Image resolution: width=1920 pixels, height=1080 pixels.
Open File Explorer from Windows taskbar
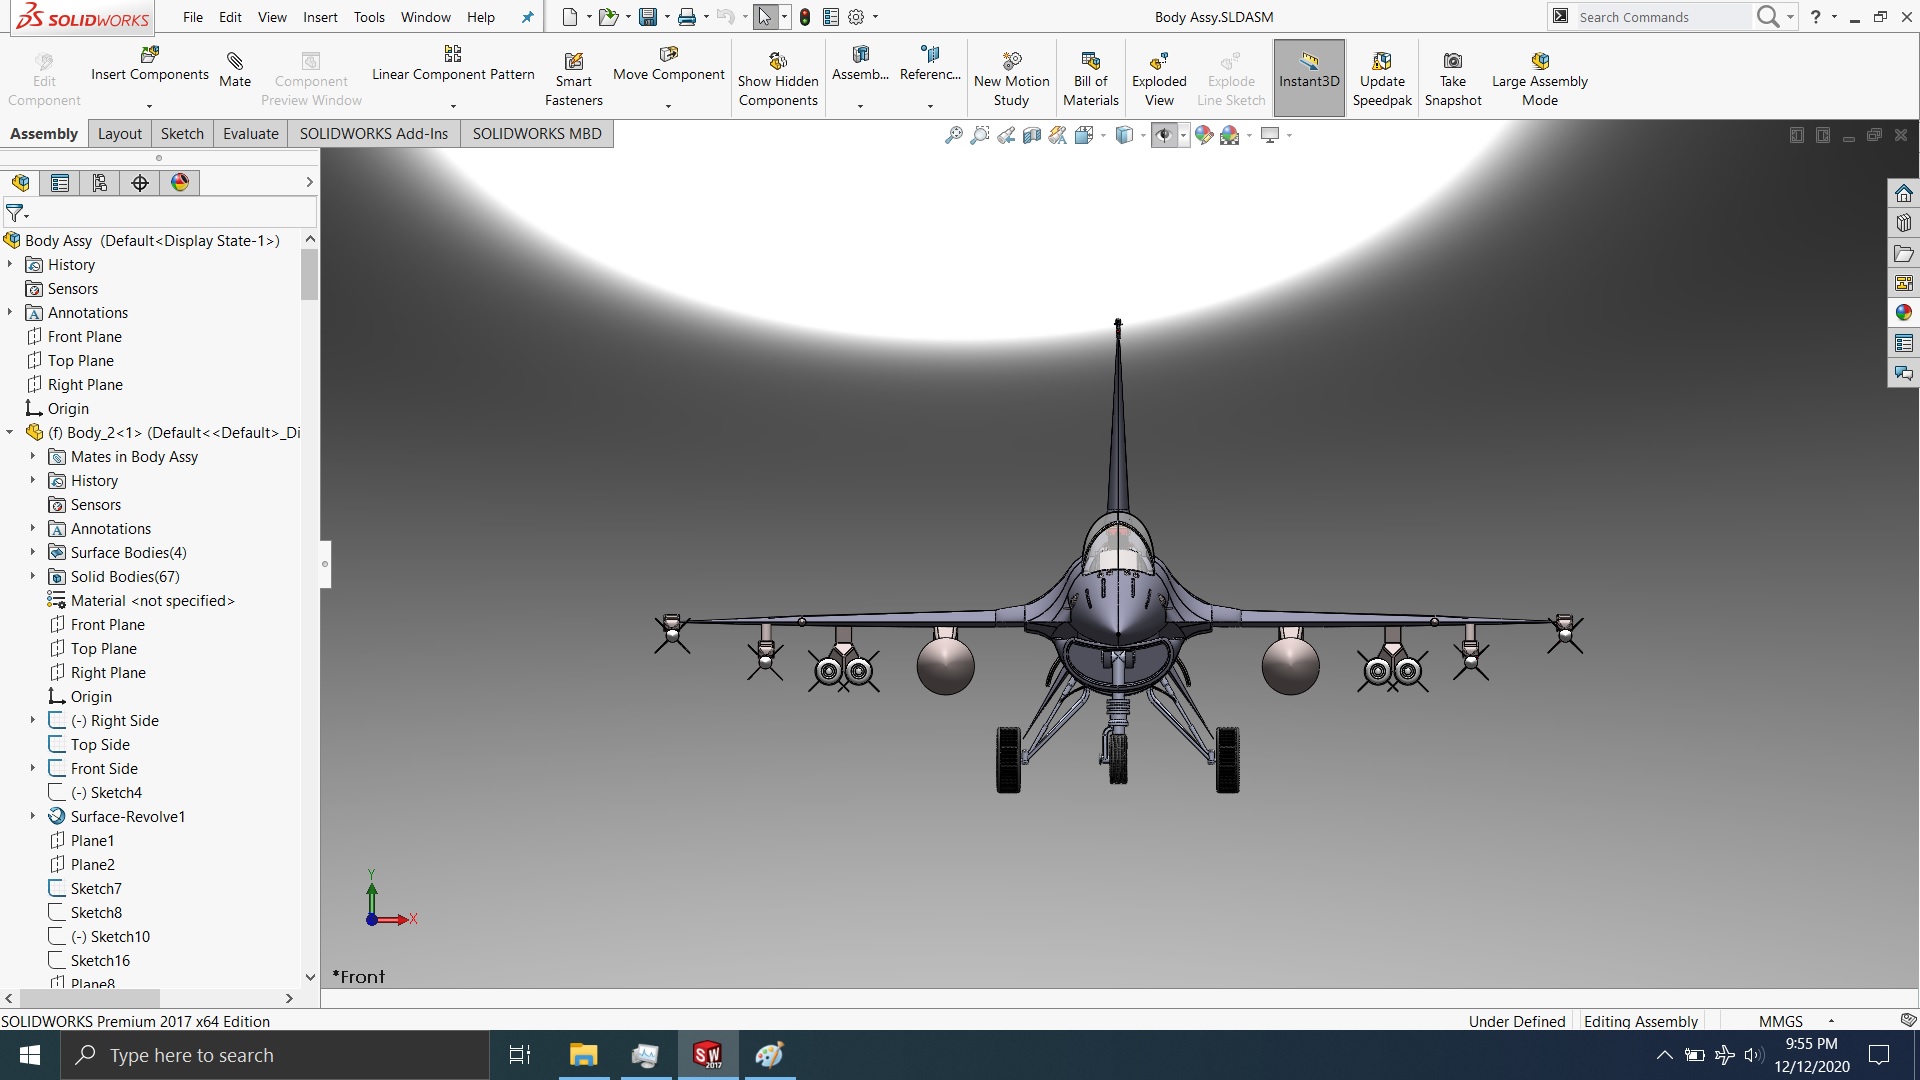point(583,1055)
